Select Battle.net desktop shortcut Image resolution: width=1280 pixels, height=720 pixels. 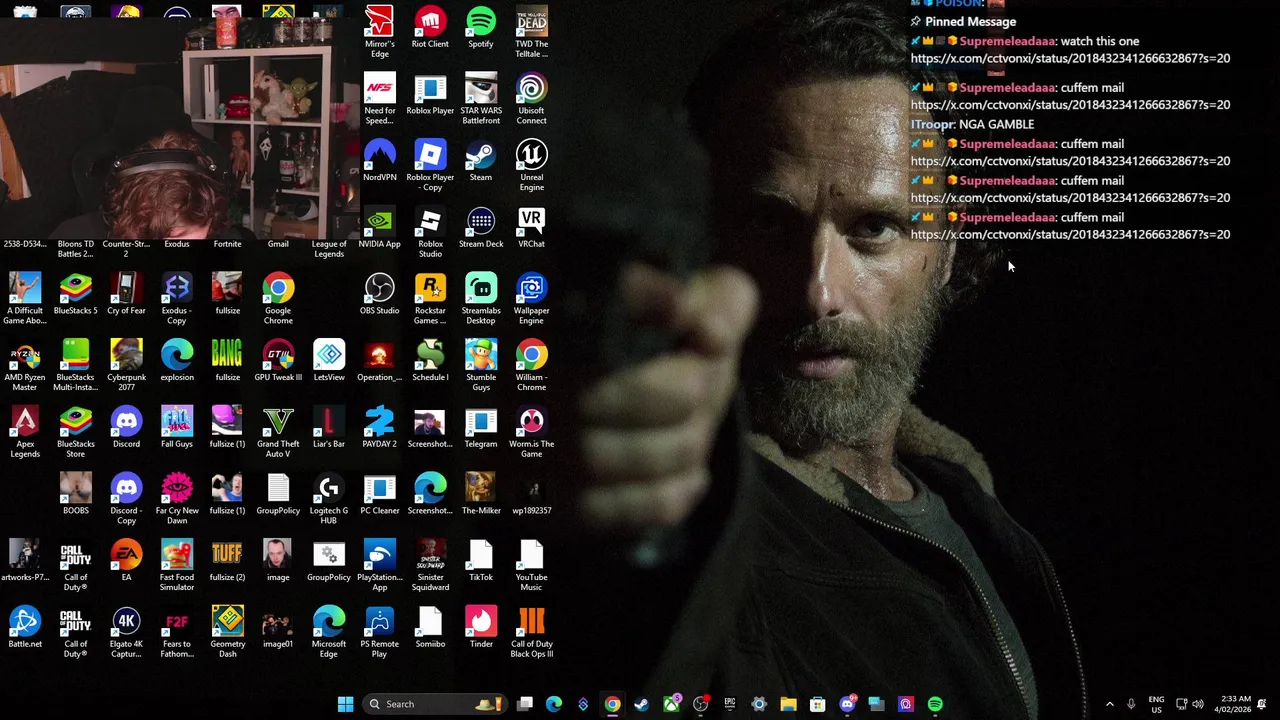pos(25,627)
